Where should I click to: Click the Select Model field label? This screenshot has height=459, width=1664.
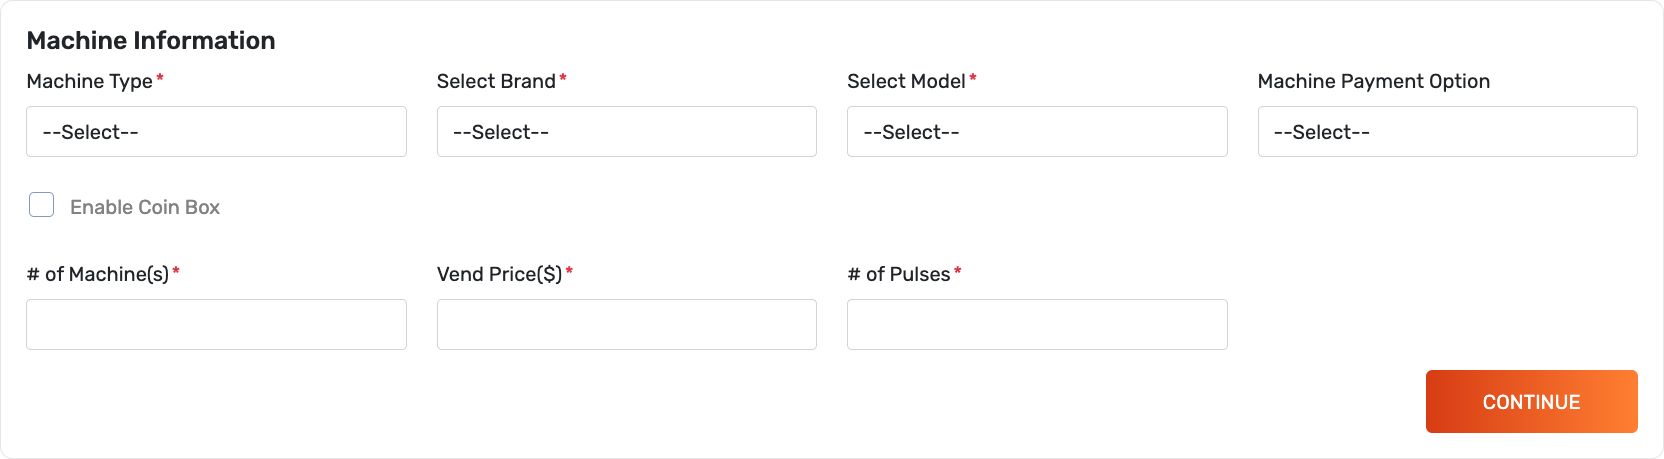click(x=906, y=81)
